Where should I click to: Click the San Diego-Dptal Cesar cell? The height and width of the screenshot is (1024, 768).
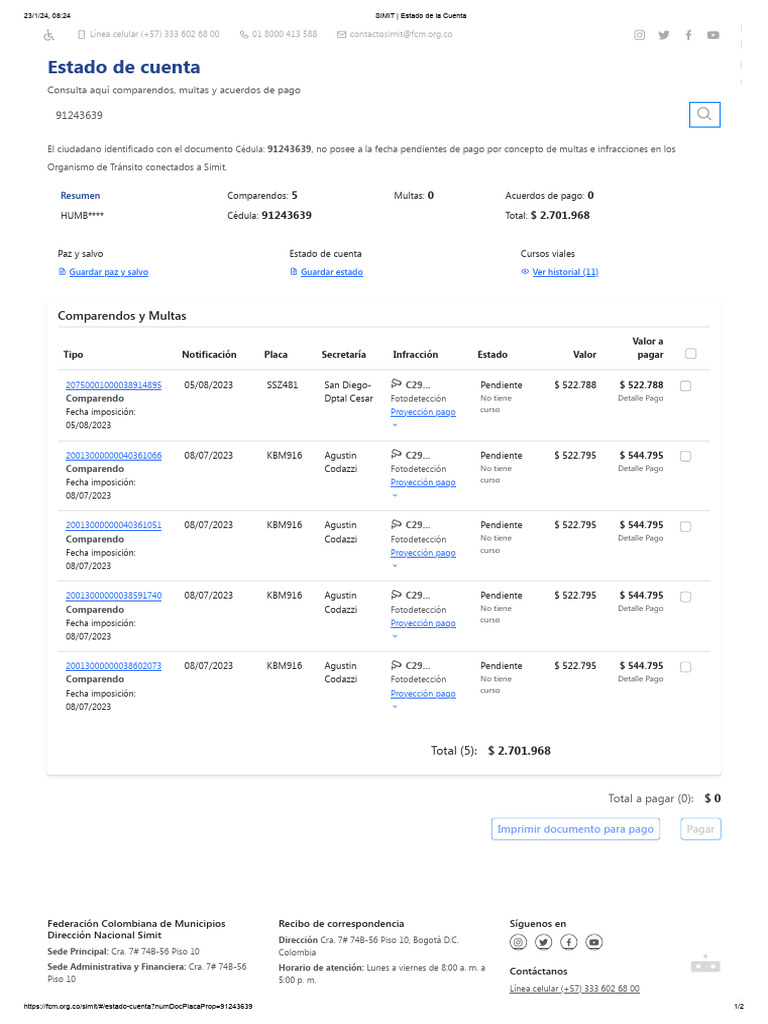click(349, 392)
